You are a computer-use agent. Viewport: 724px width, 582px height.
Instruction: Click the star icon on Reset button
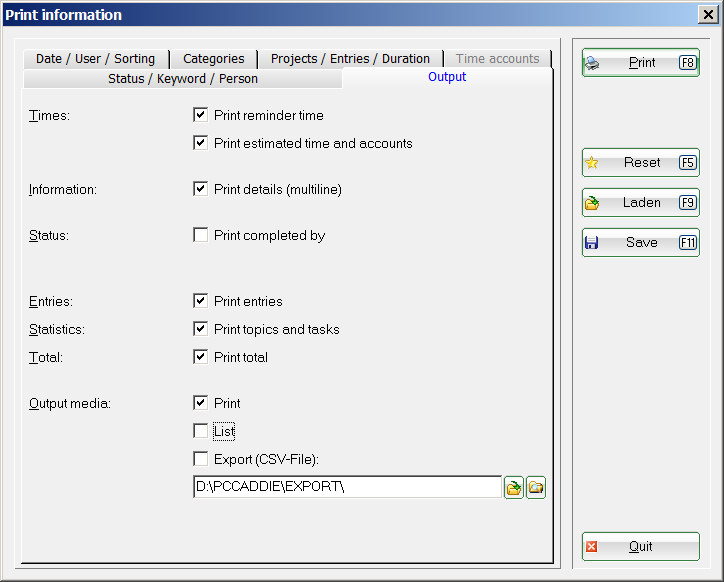591,163
